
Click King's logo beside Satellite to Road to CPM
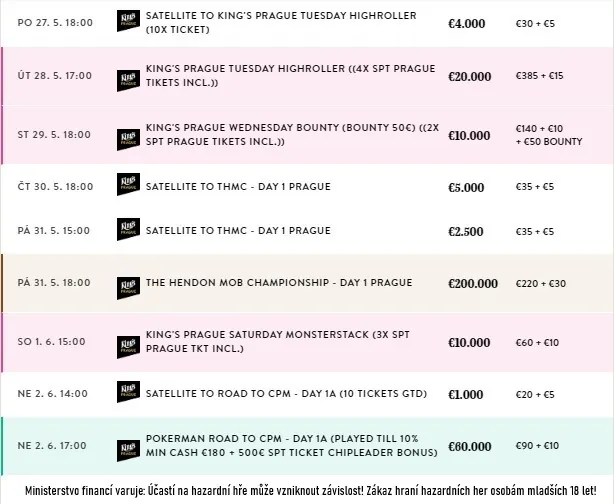coord(128,394)
